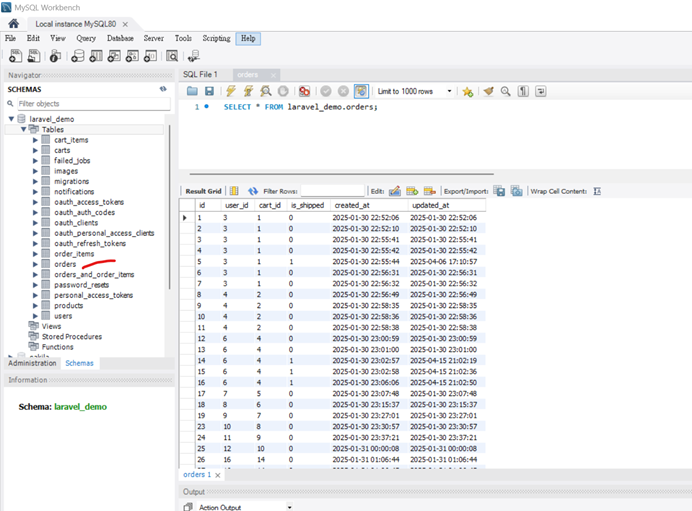Select the Stored Procedures folder
The height and width of the screenshot is (511, 692).
pos(71,337)
